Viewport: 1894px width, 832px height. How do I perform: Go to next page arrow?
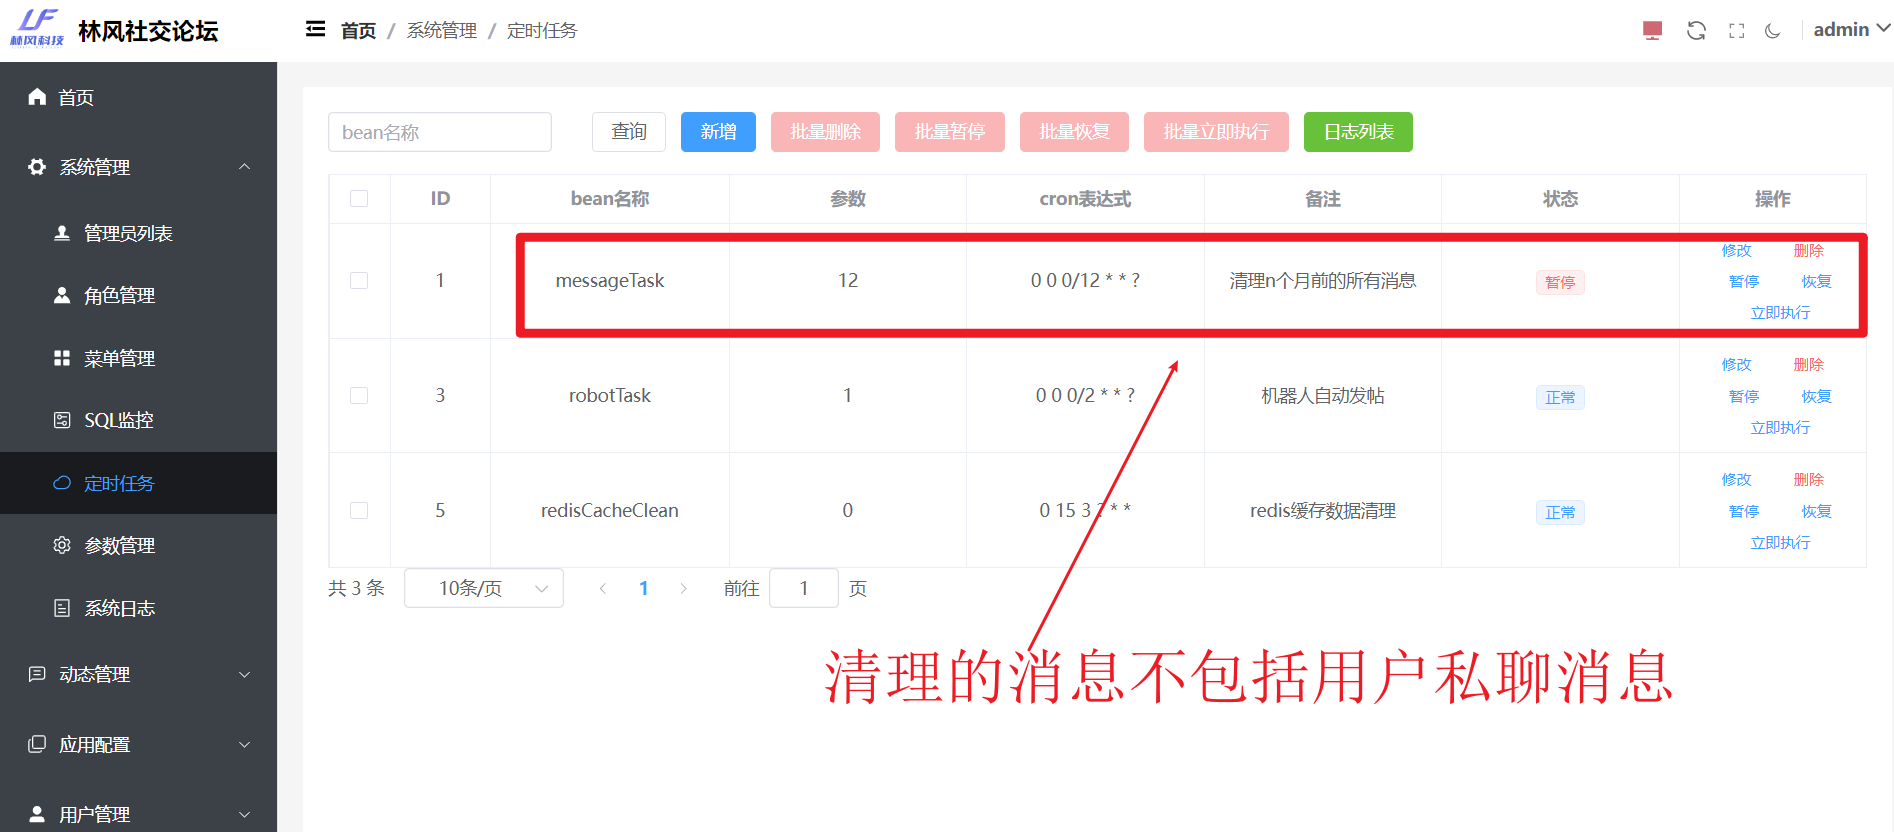pos(684,588)
